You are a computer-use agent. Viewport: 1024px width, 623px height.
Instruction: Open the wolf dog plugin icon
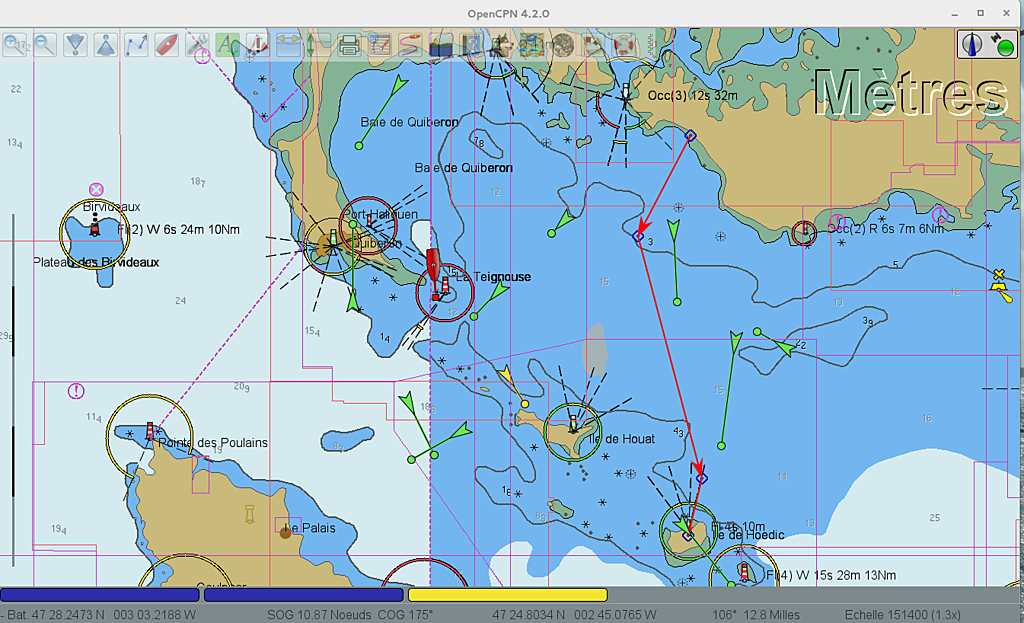(501, 45)
